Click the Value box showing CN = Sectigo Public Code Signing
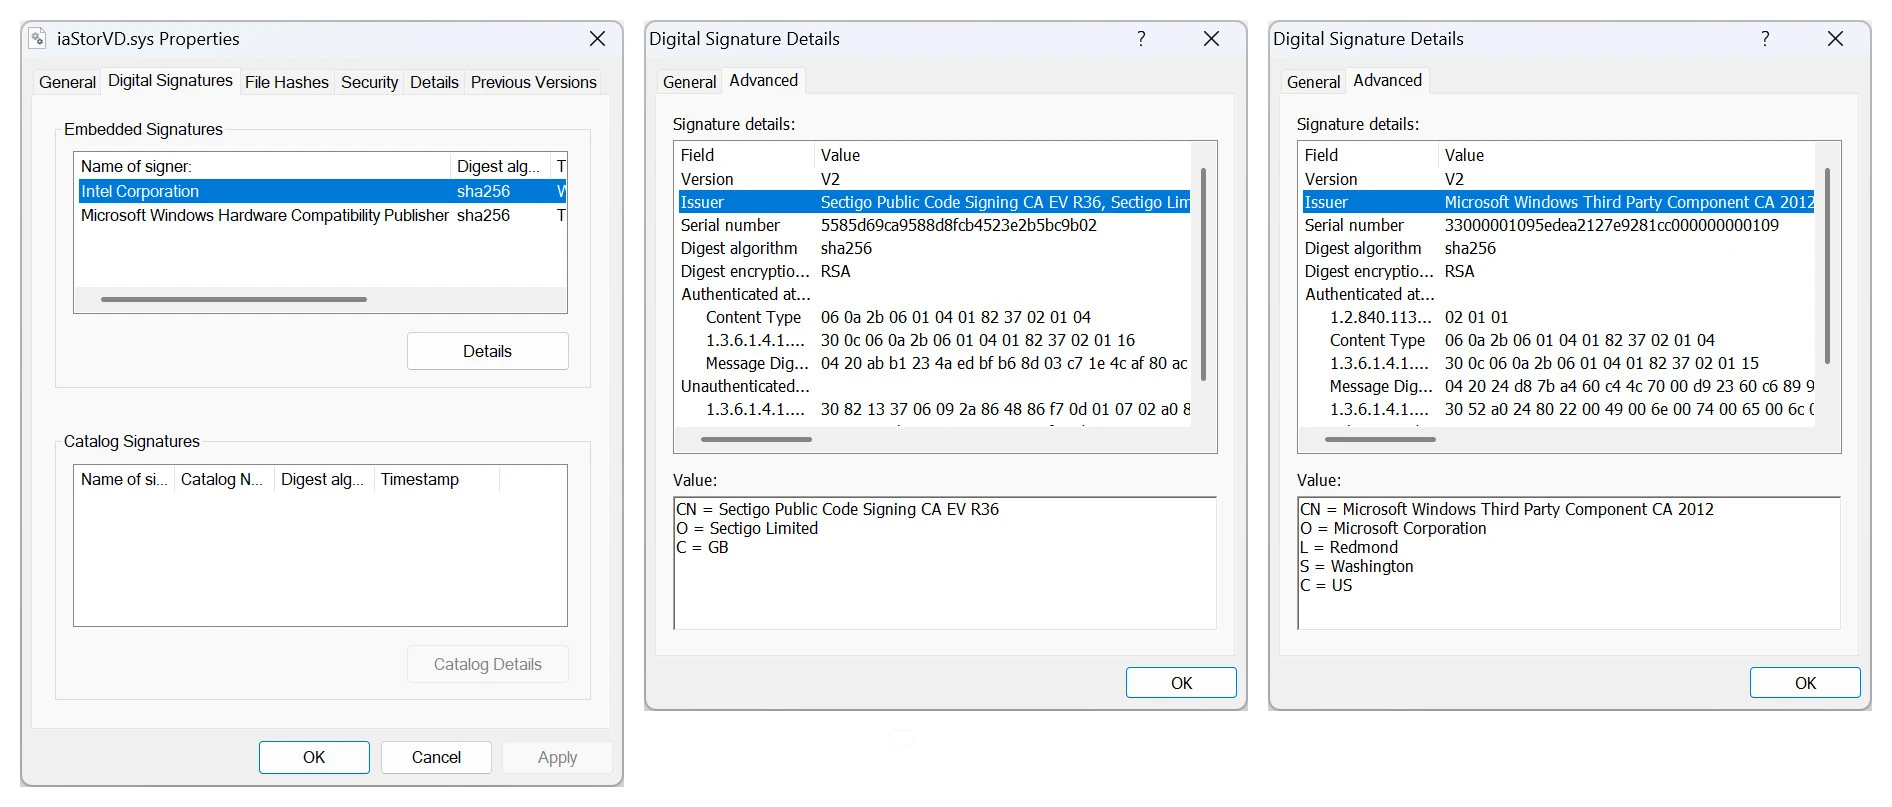 pos(945,563)
